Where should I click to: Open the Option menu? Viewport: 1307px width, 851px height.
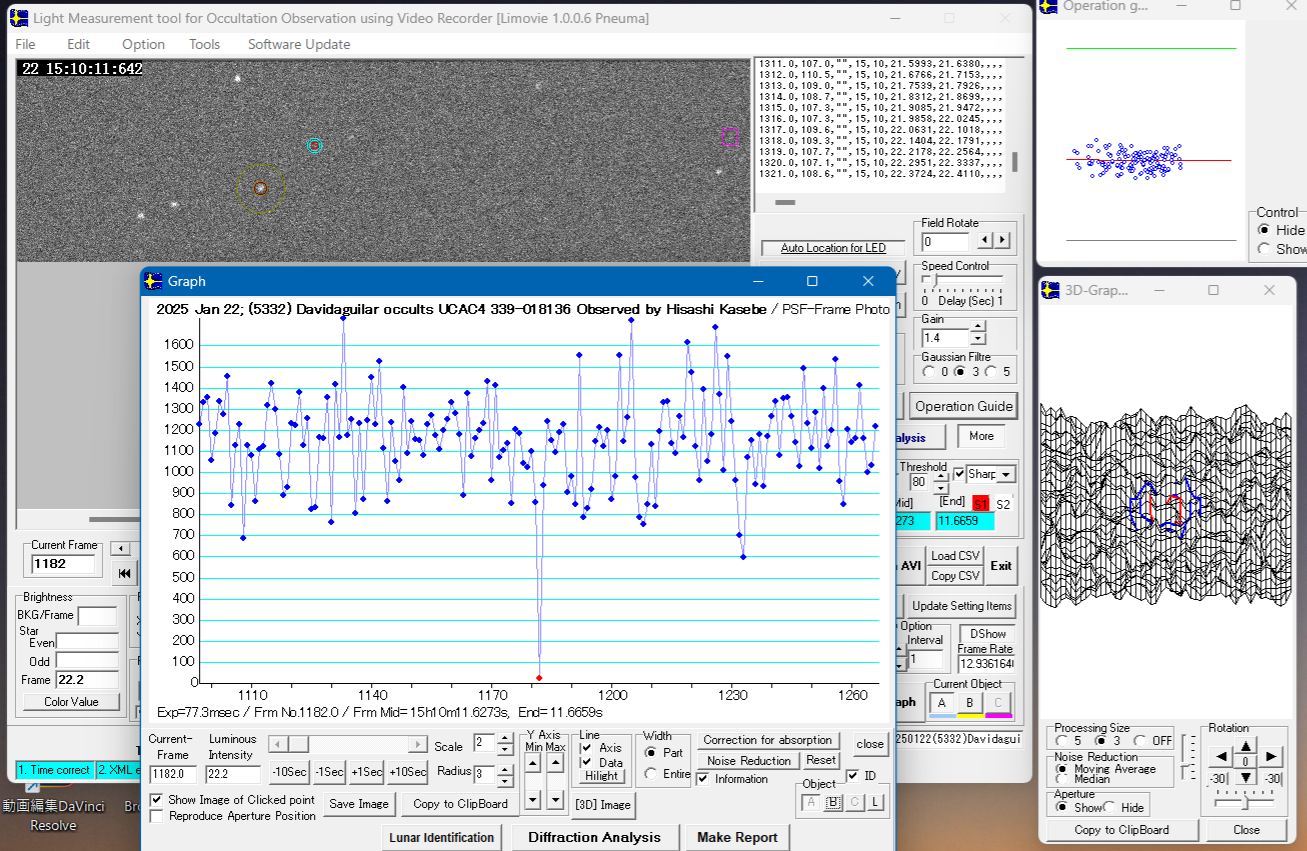coord(143,44)
